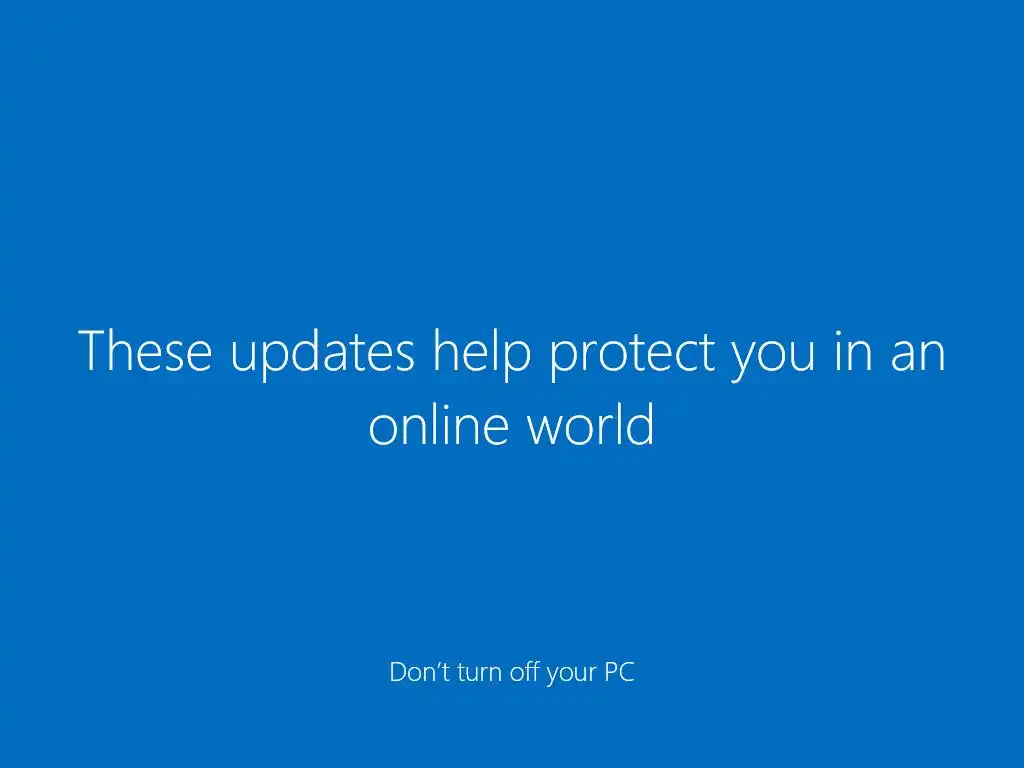Click blank blue space between headline and warning
Screen dimensions: 1024x768
pos(512,555)
